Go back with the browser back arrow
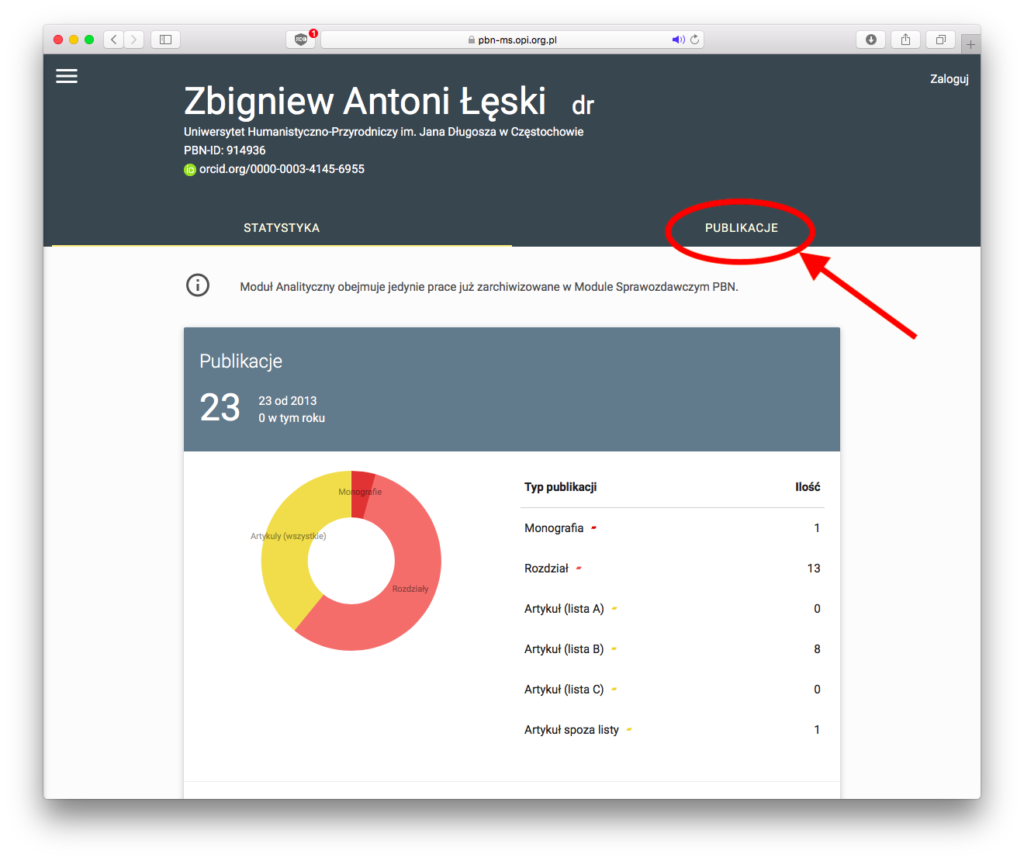The image size is (1024, 861). click(x=114, y=40)
